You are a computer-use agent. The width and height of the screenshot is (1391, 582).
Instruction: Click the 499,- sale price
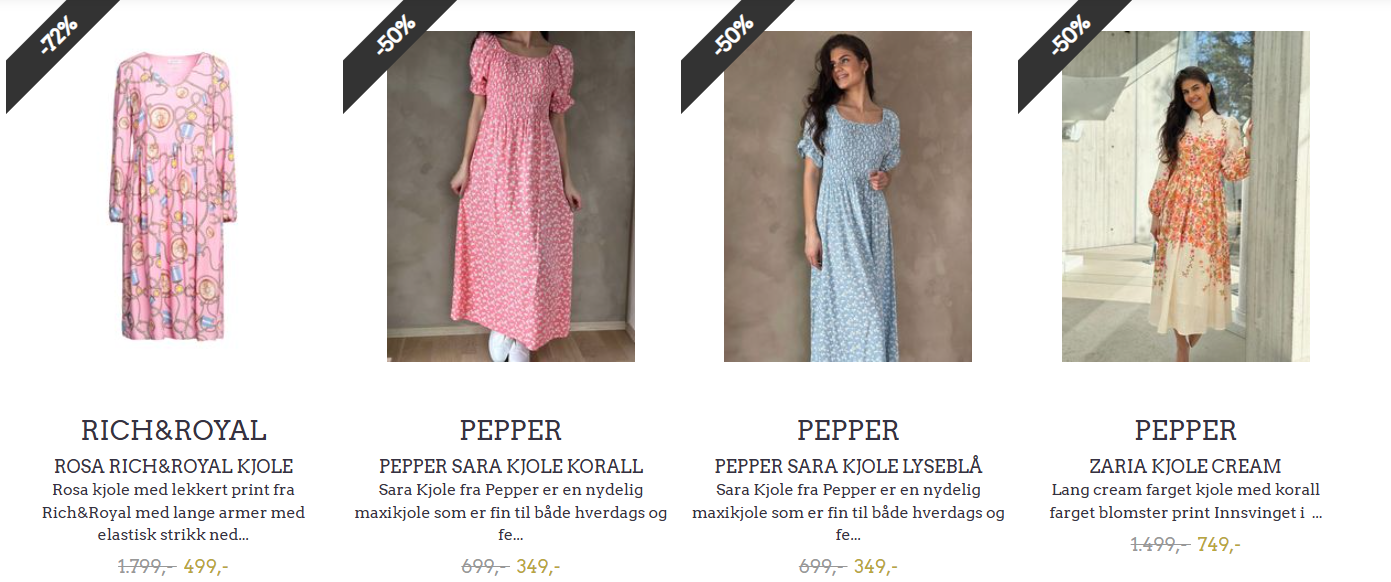coord(206,566)
